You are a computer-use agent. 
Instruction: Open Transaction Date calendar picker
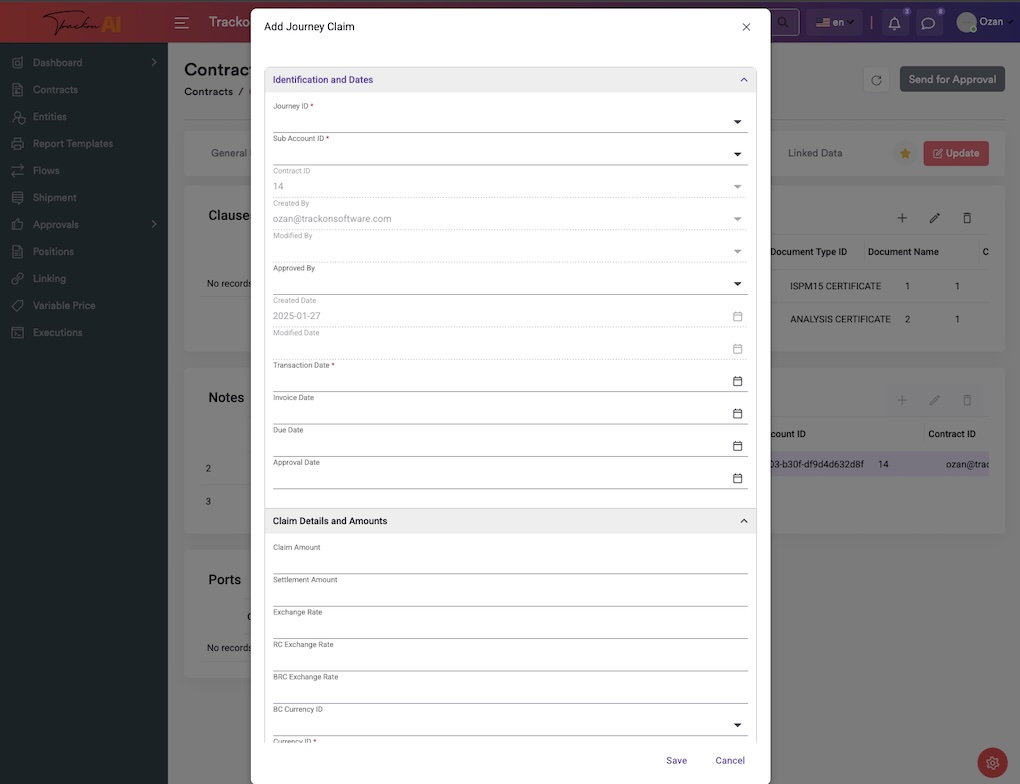coord(738,381)
